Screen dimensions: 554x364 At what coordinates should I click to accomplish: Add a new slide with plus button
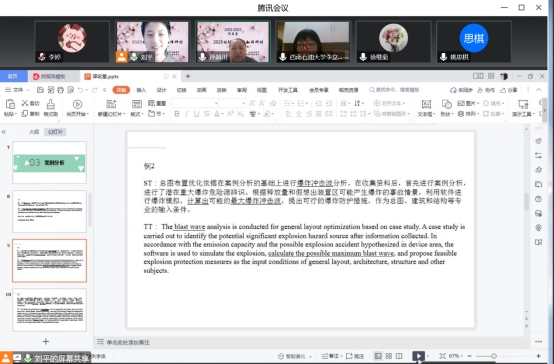pyautogui.click(x=46, y=341)
